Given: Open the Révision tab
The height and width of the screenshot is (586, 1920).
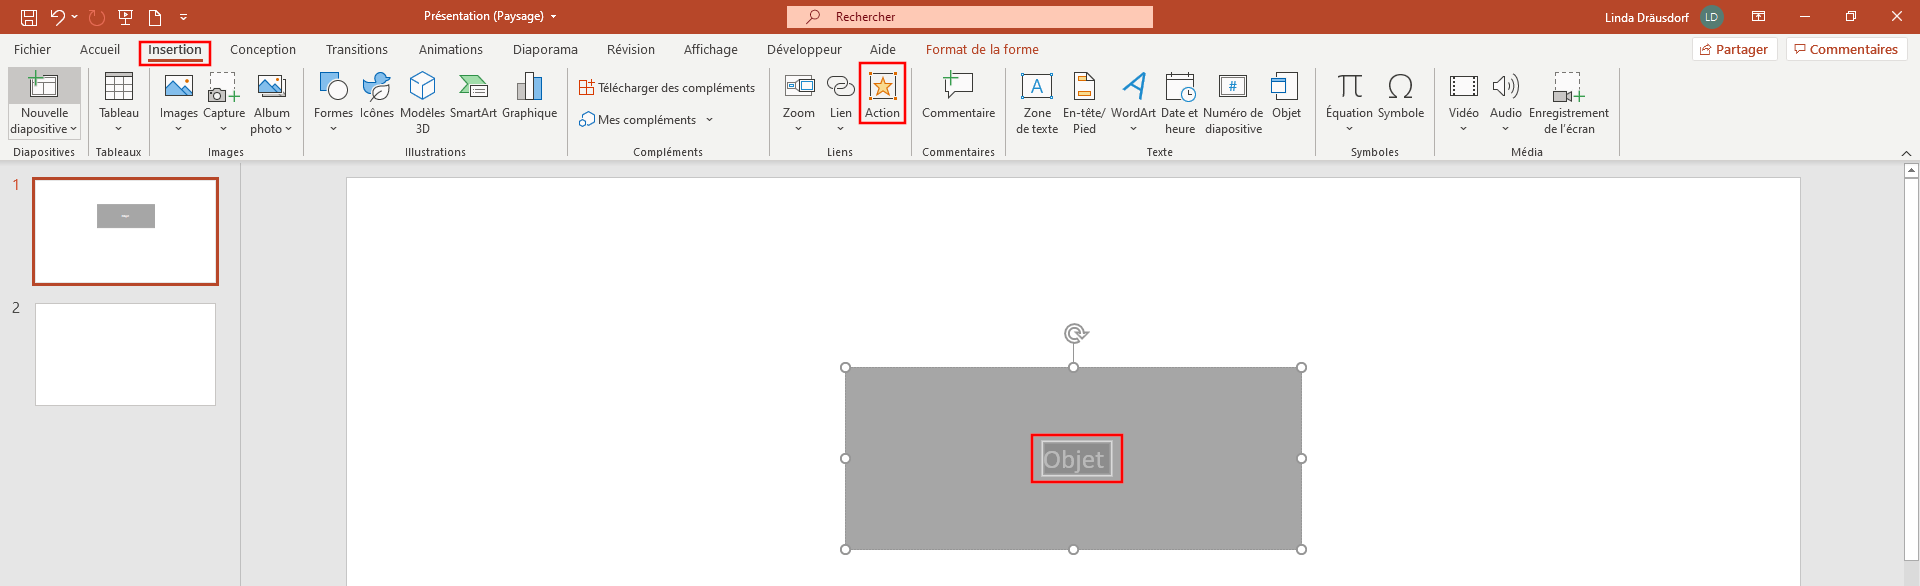Looking at the screenshot, I should click(631, 50).
